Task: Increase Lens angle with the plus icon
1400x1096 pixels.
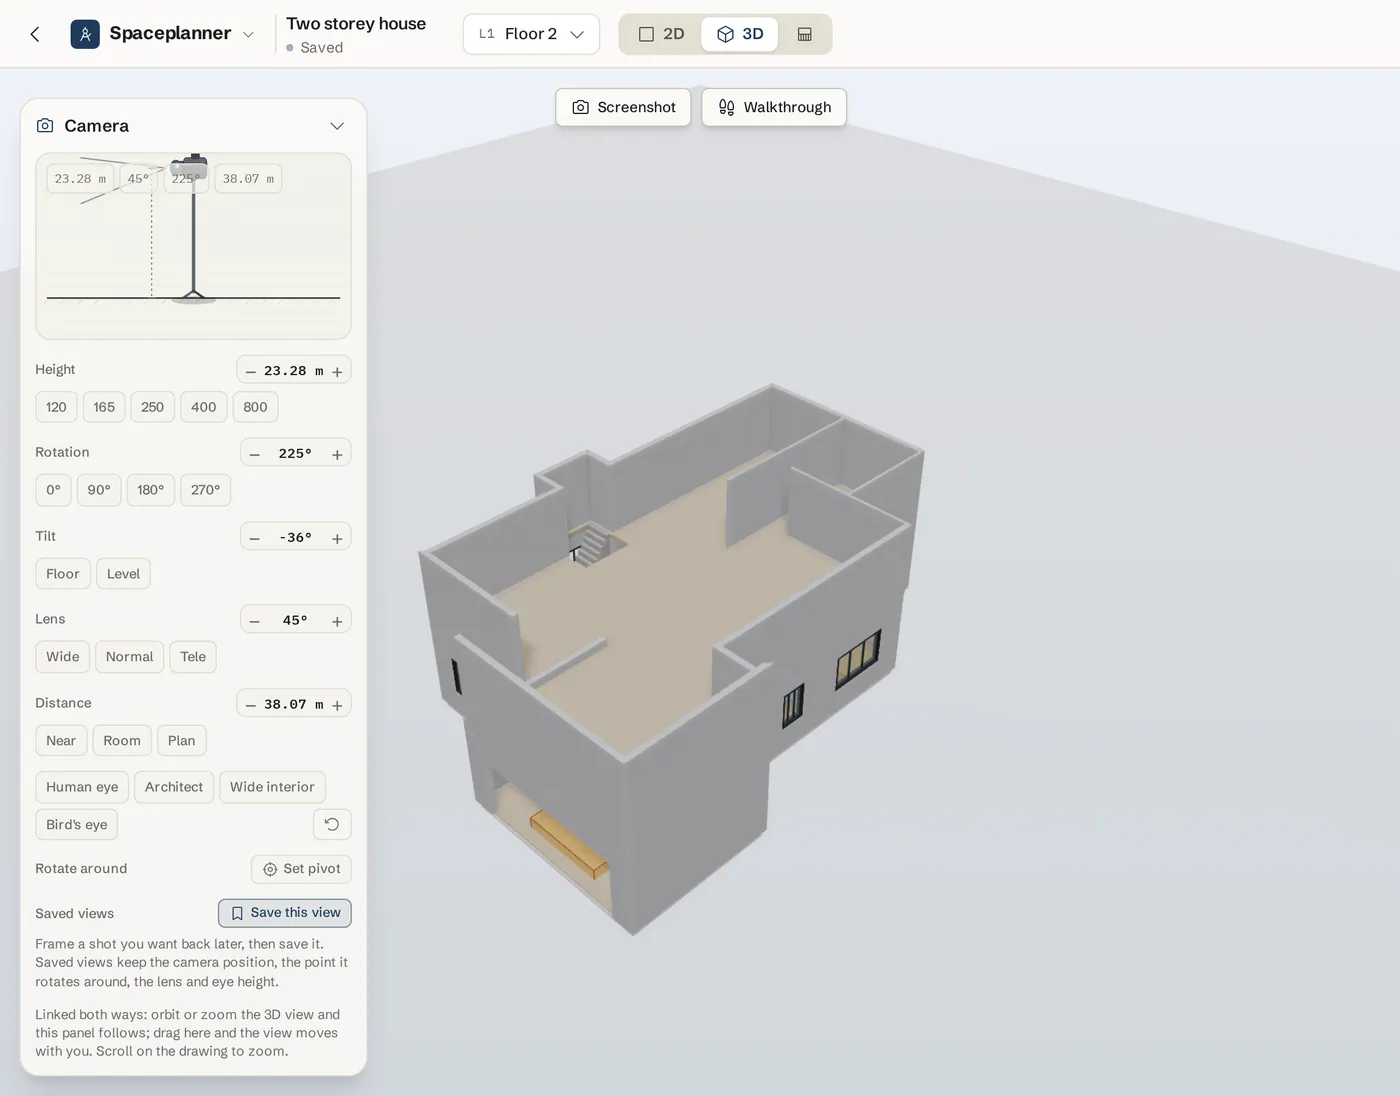Action: coord(337,621)
